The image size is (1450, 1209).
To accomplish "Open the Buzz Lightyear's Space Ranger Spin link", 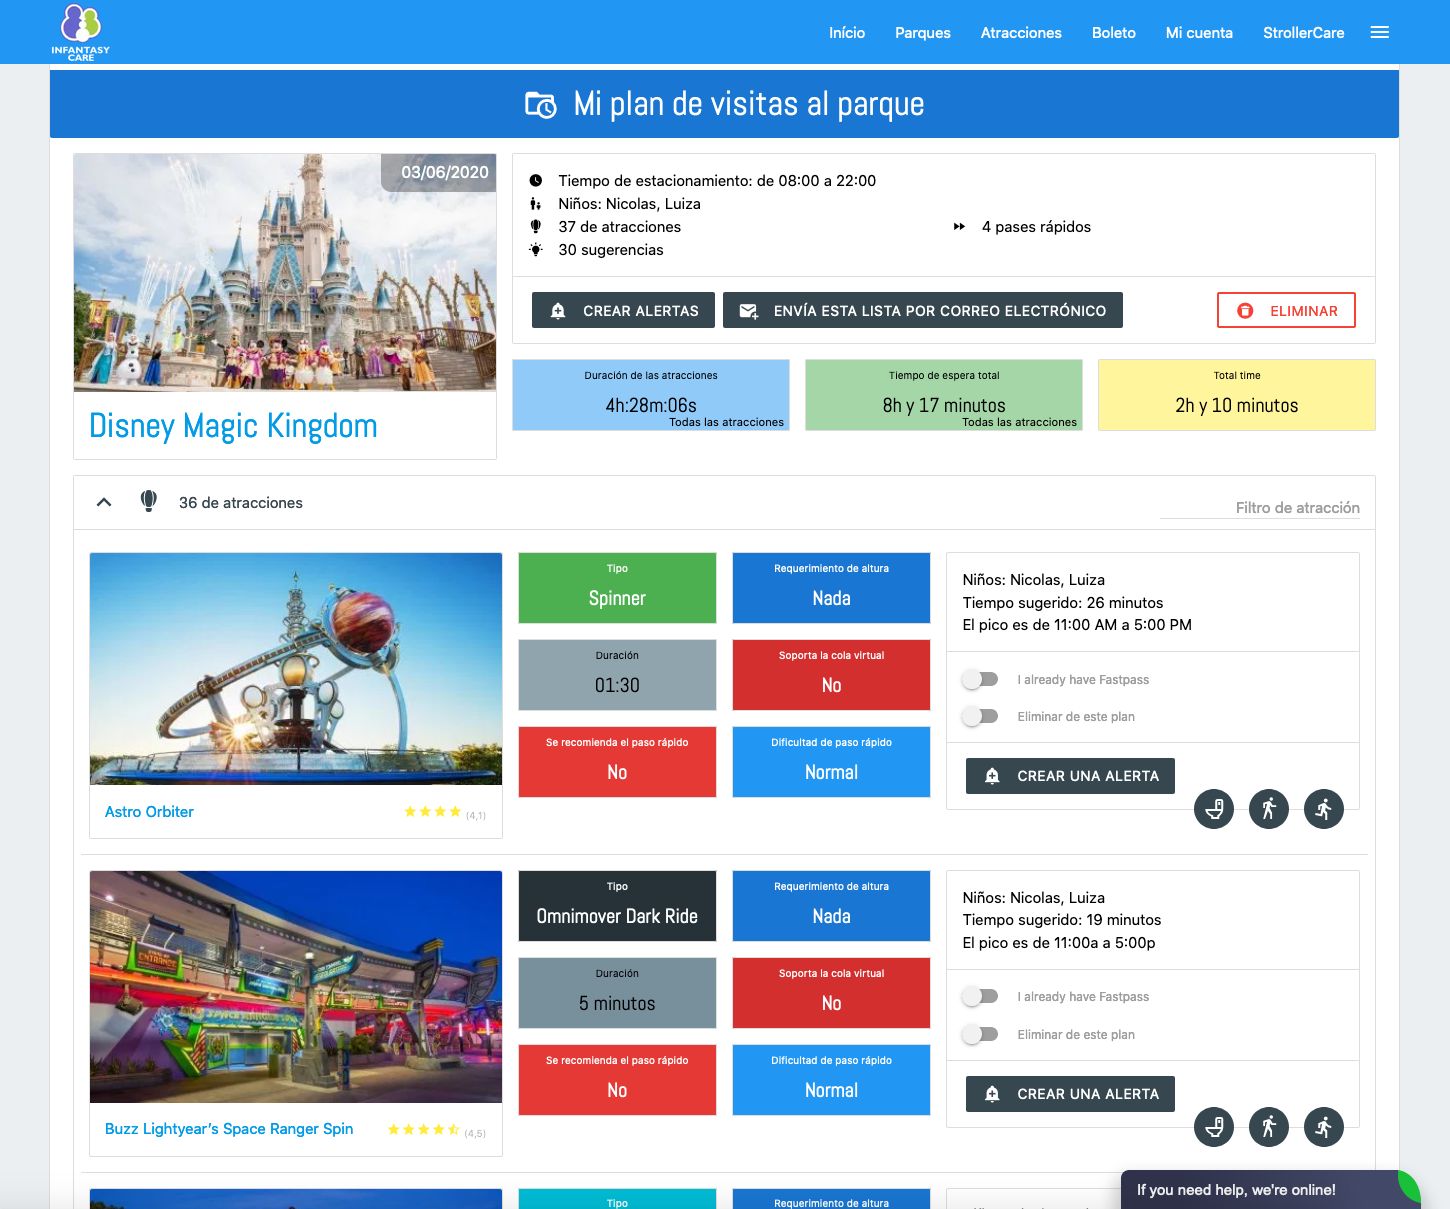I will [229, 1129].
